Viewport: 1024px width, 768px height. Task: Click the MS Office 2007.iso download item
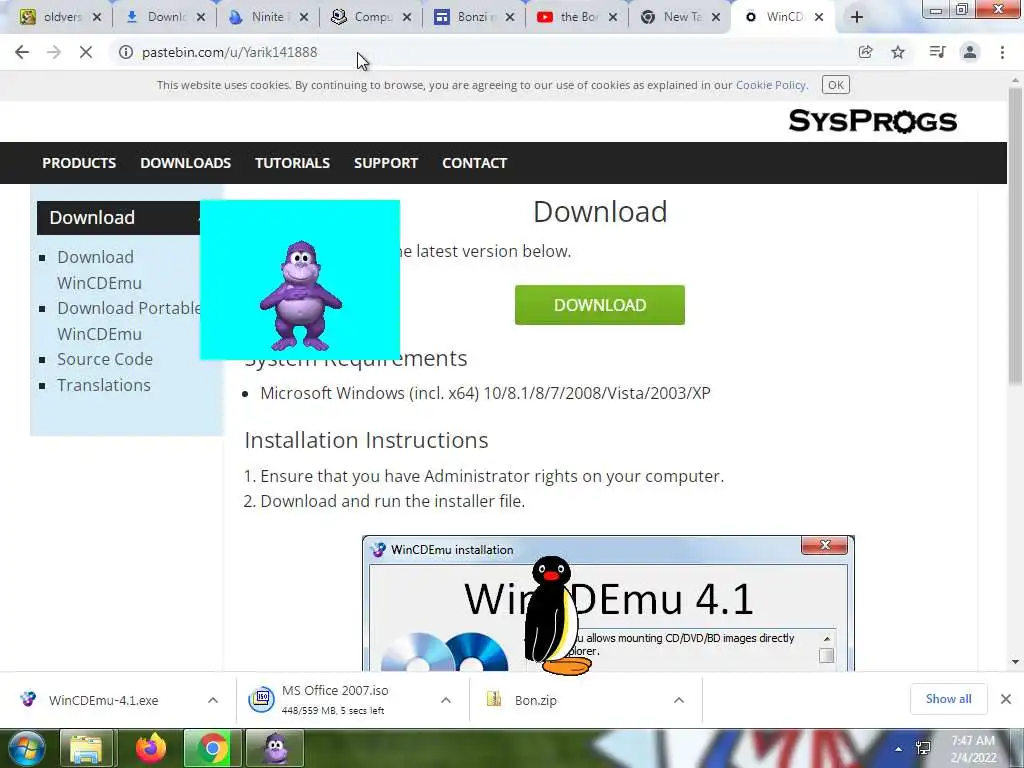point(334,700)
